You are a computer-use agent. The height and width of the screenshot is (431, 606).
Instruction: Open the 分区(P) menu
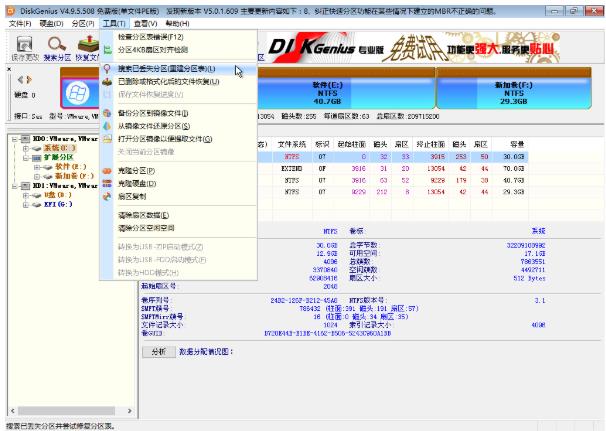(x=83, y=24)
